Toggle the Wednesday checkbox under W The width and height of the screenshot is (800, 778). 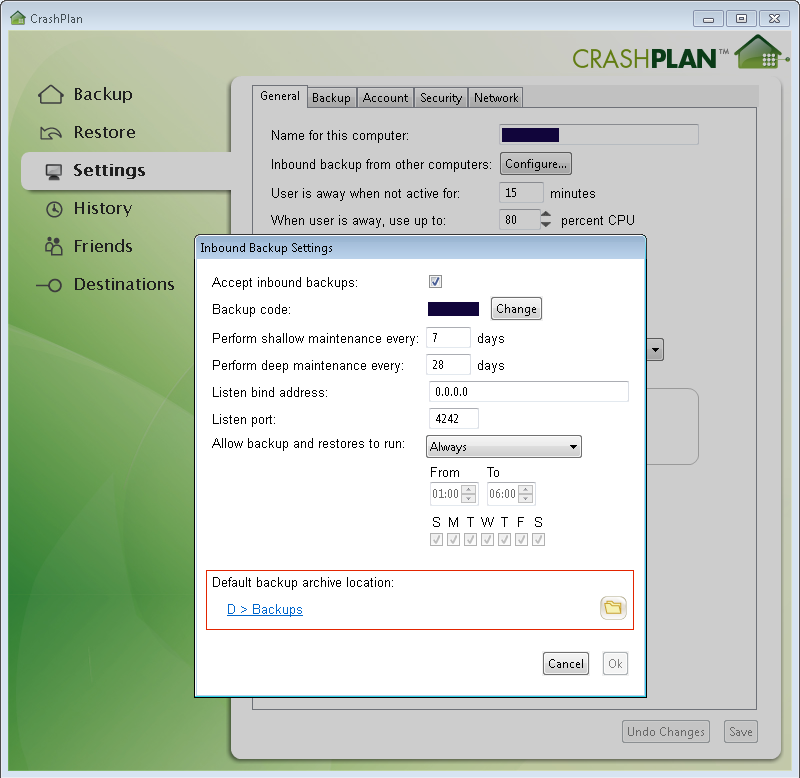pyautogui.click(x=487, y=539)
